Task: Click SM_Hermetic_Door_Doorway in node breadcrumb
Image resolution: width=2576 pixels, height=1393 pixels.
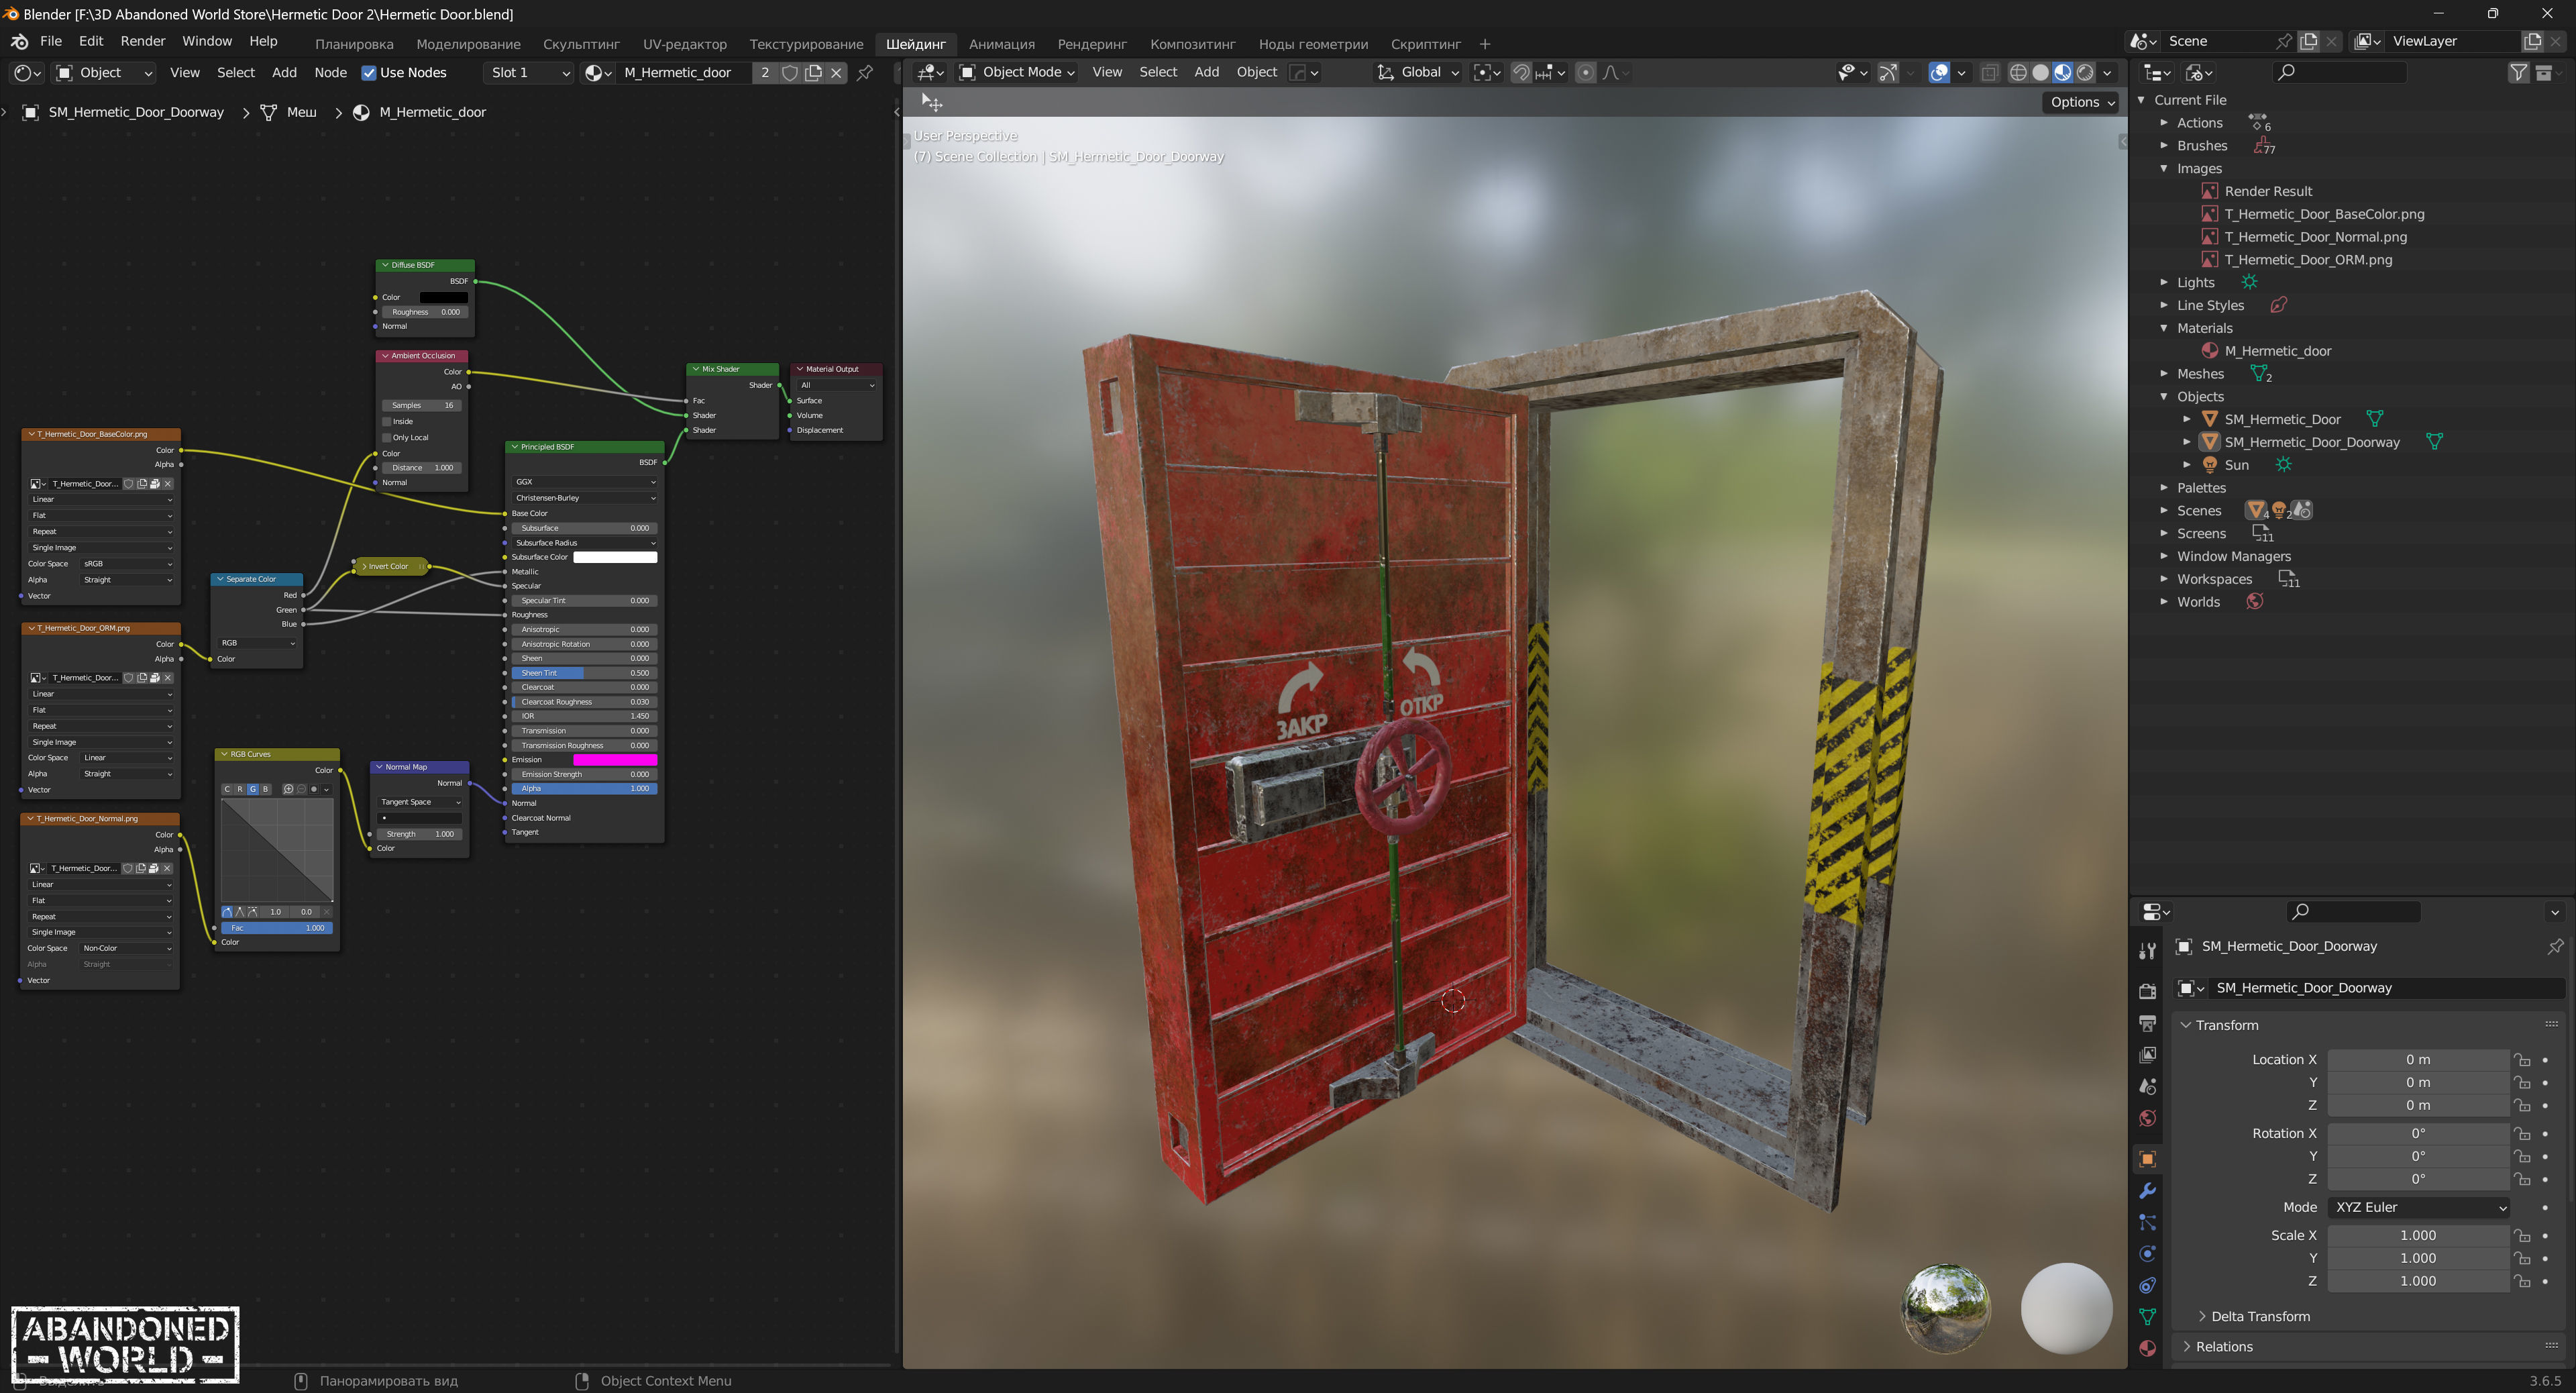Action: (136, 112)
